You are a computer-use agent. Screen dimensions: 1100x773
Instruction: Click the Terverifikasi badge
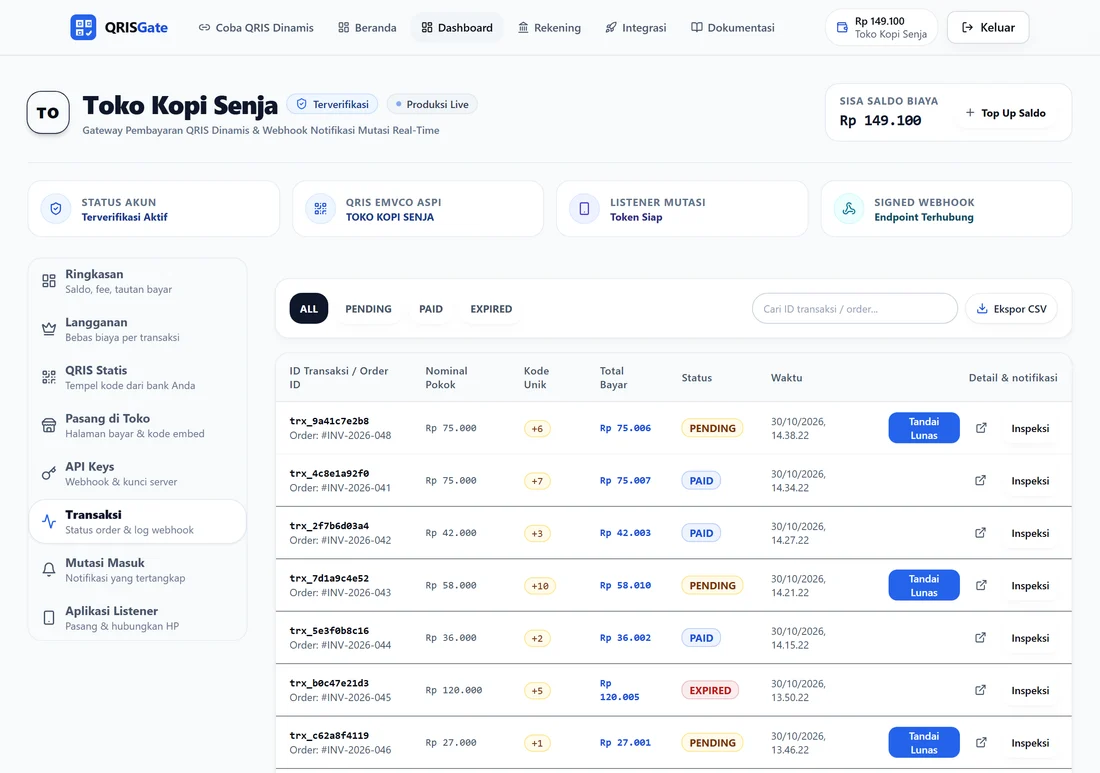[333, 104]
